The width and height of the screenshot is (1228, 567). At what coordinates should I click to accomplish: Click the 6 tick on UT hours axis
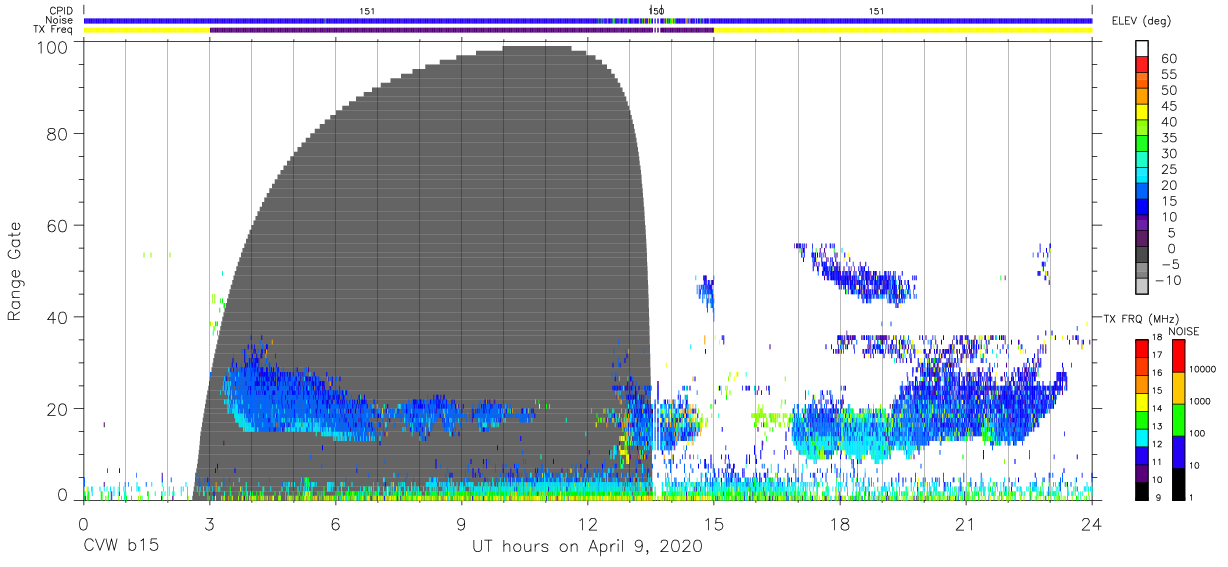[335, 523]
